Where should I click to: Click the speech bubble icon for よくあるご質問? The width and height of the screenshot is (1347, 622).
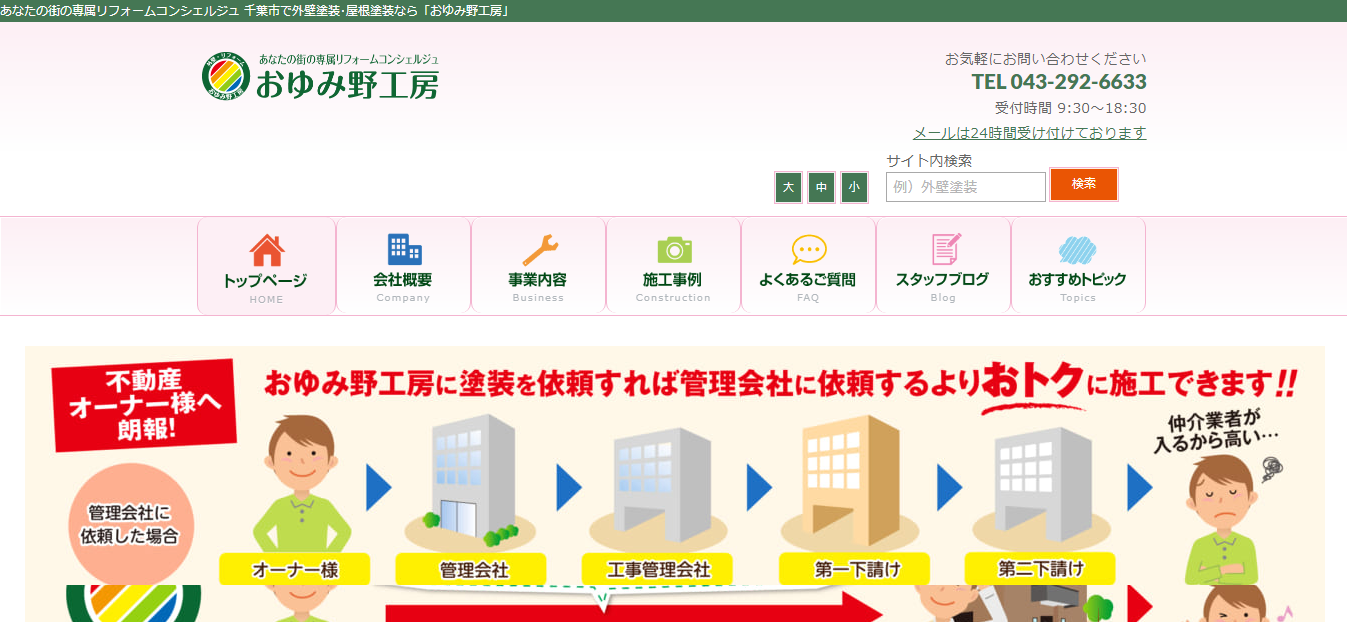click(809, 250)
